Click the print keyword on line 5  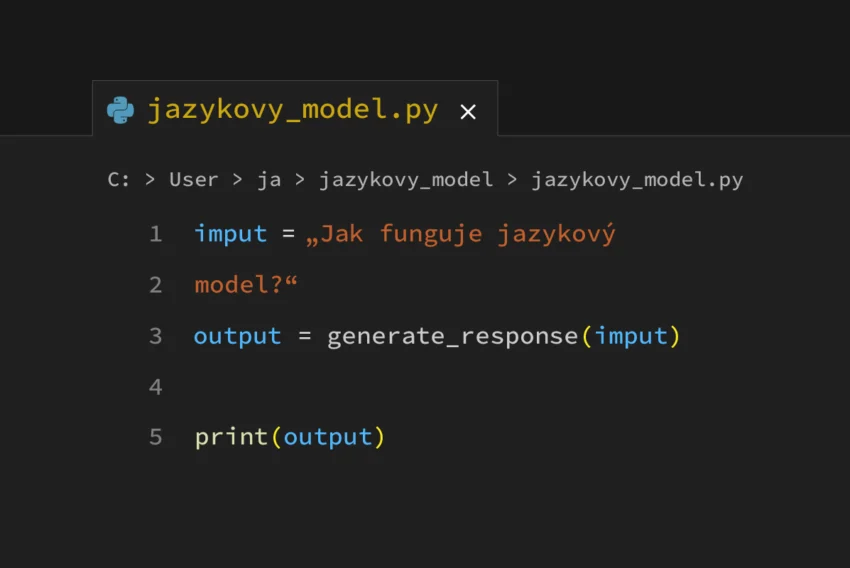pyautogui.click(x=232, y=437)
